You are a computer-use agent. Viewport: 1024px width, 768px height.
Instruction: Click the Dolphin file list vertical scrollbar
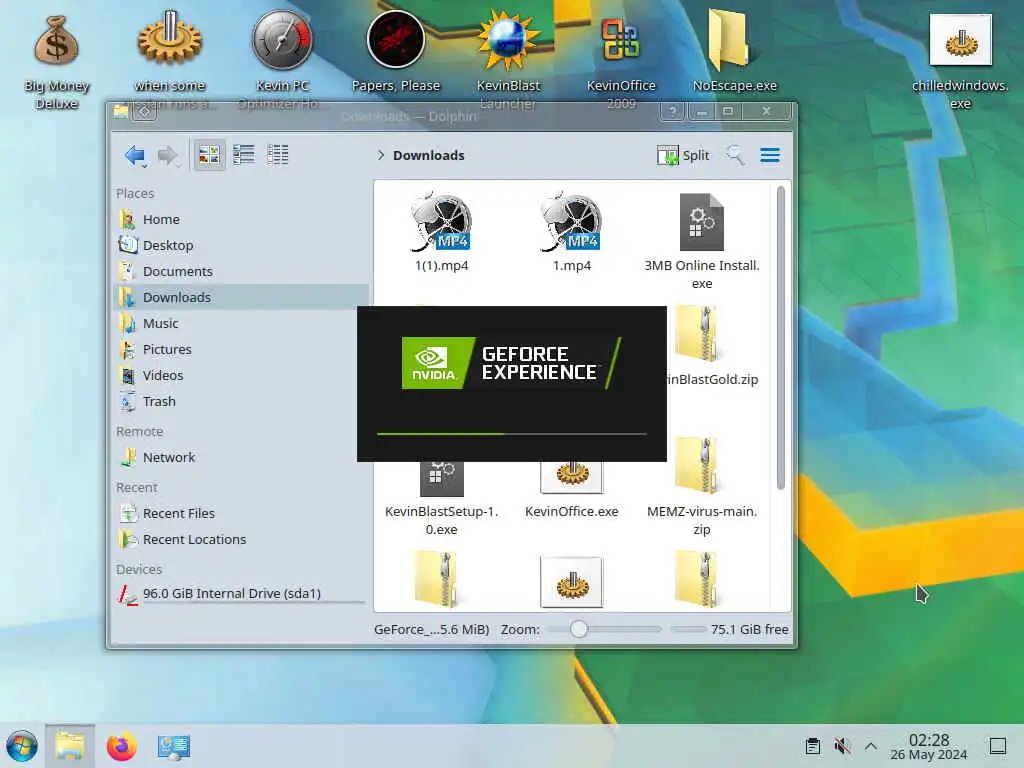(x=780, y=338)
